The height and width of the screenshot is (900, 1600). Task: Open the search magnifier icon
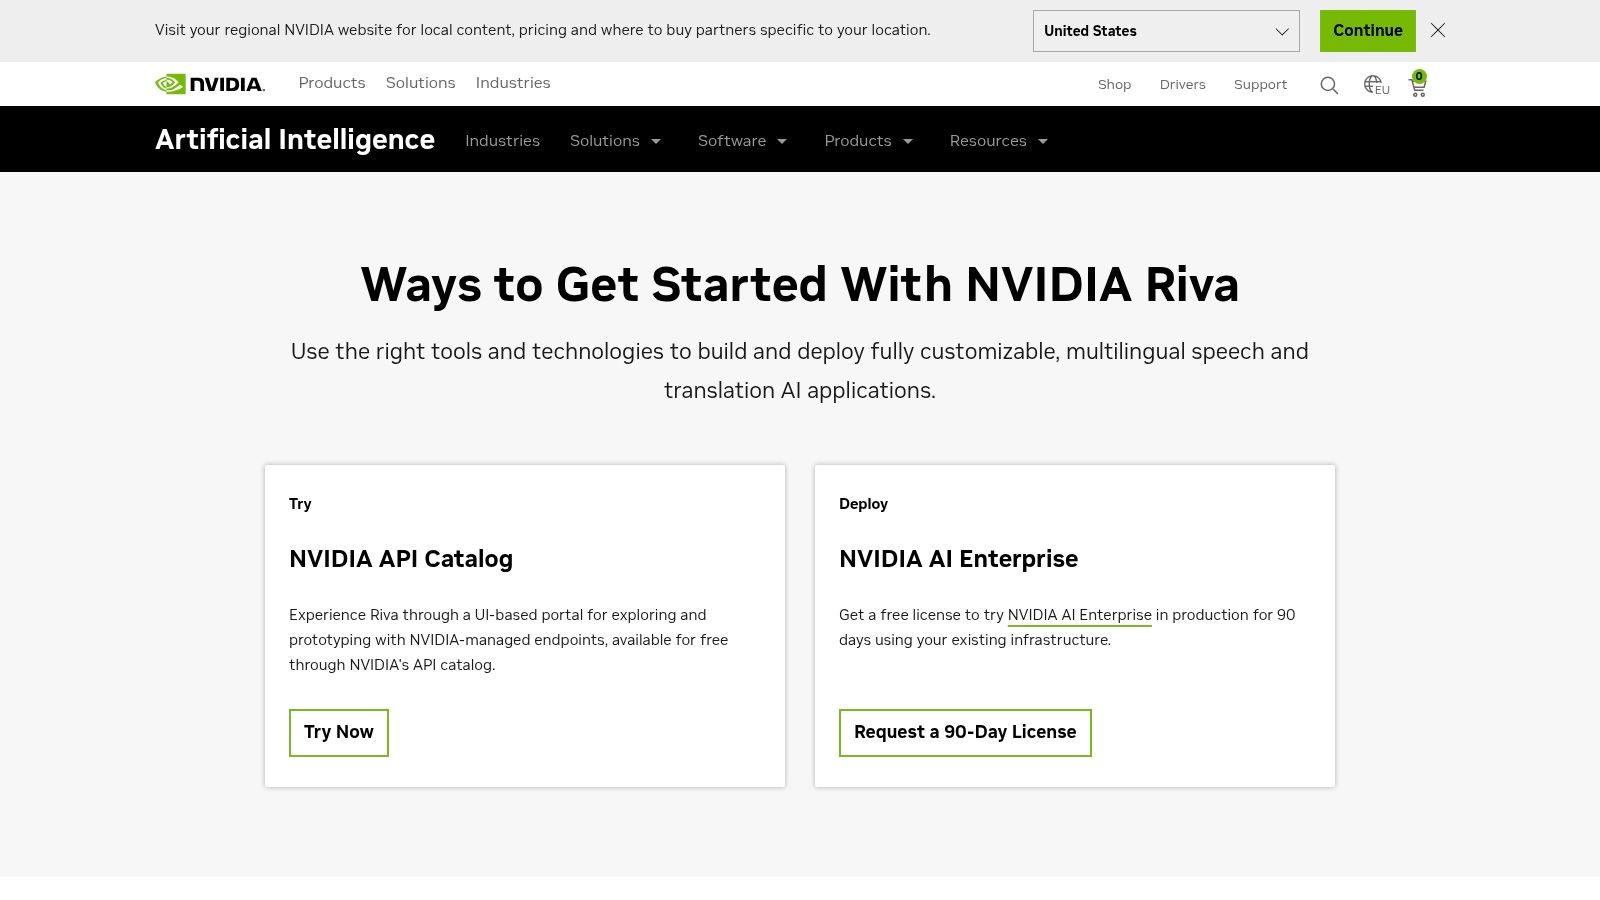pyautogui.click(x=1329, y=85)
